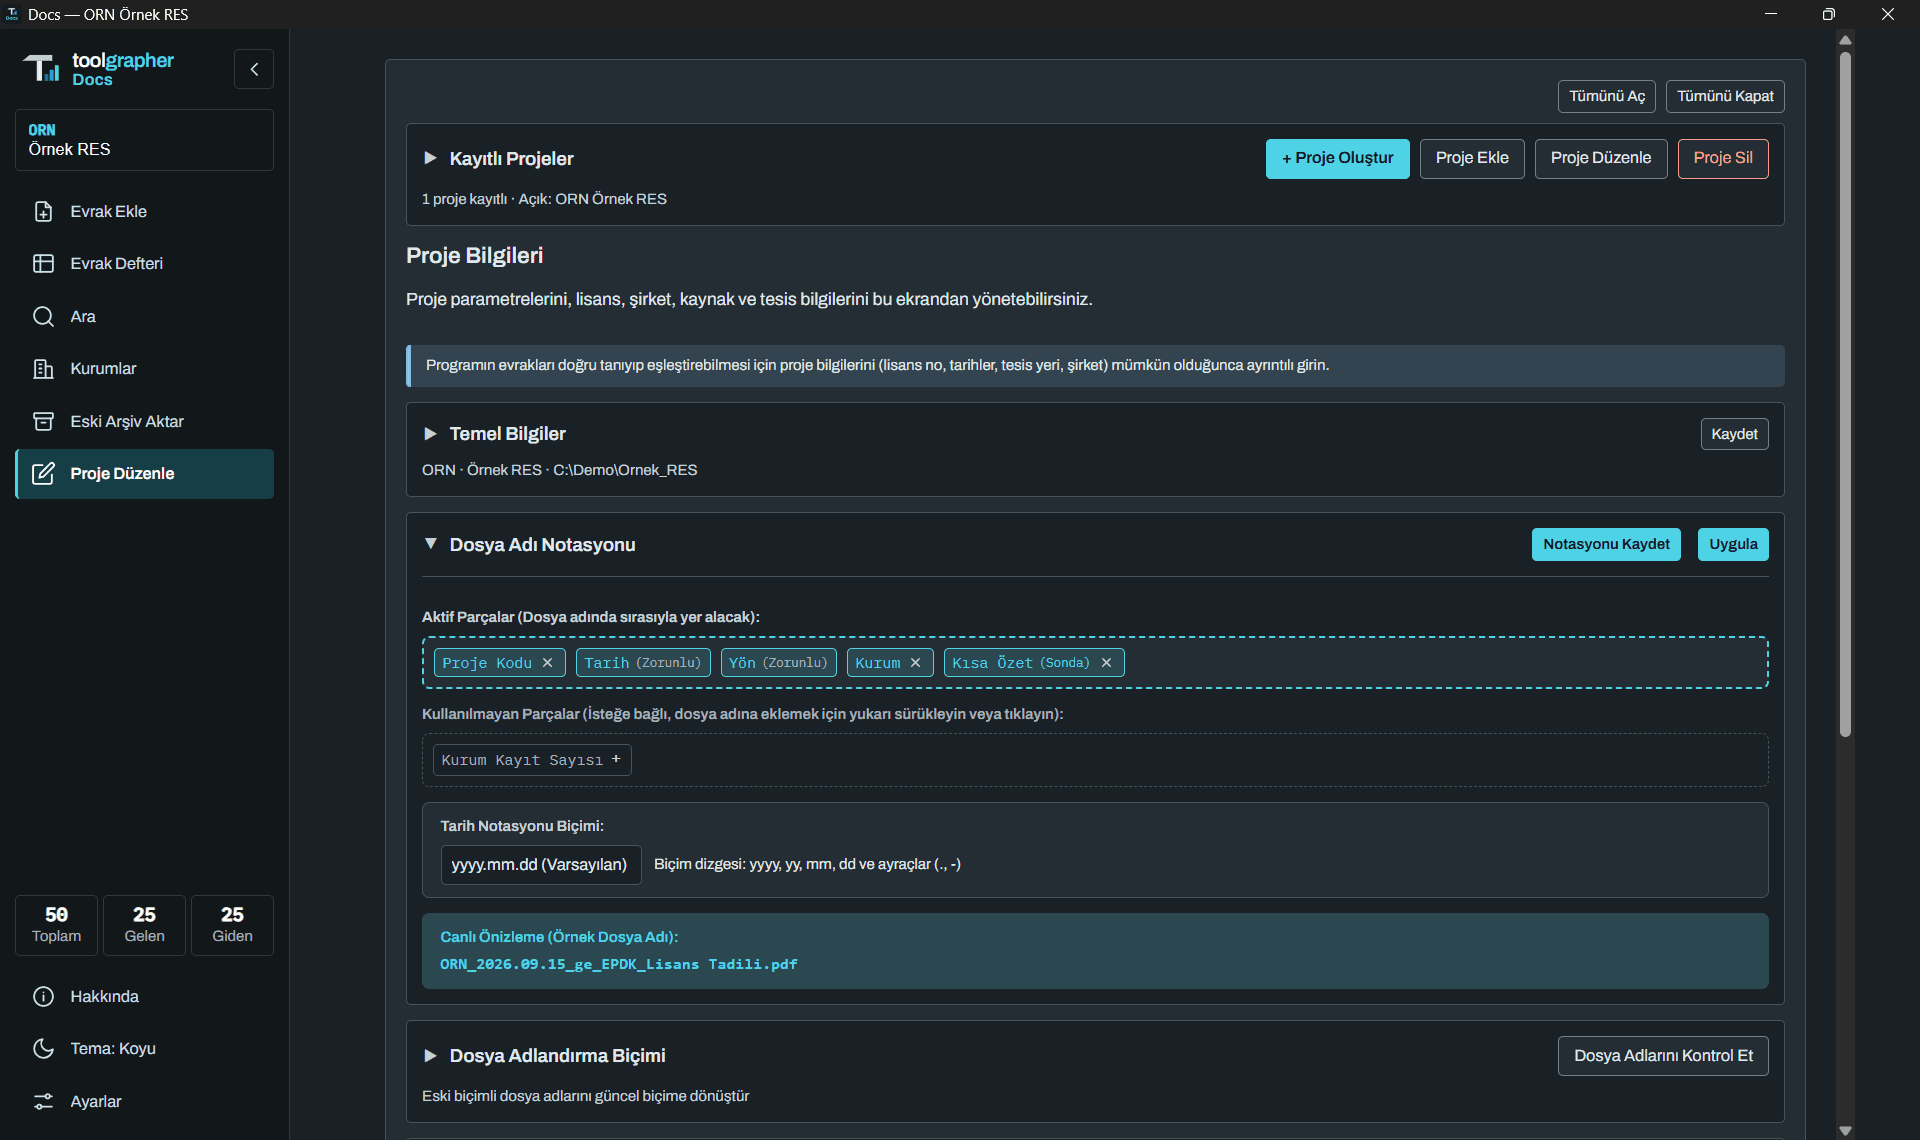Open the Evrak Defteri page
1920x1140 pixels.
pyautogui.click(x=144, y=263)
